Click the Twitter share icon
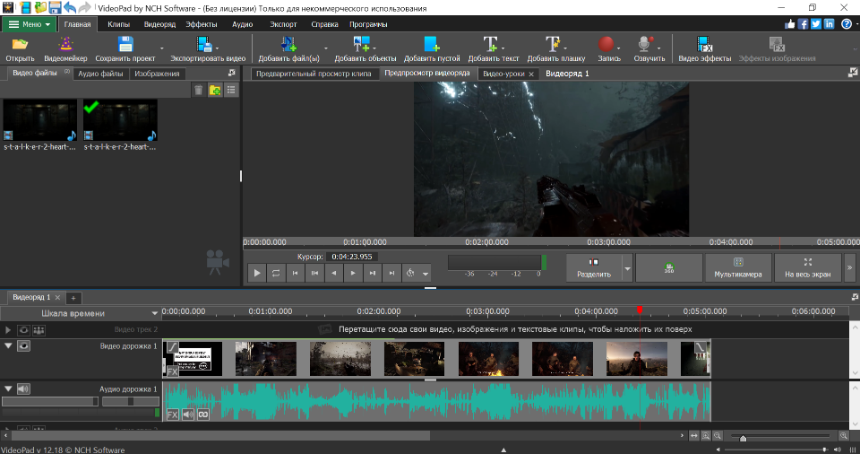 (816, 24)
